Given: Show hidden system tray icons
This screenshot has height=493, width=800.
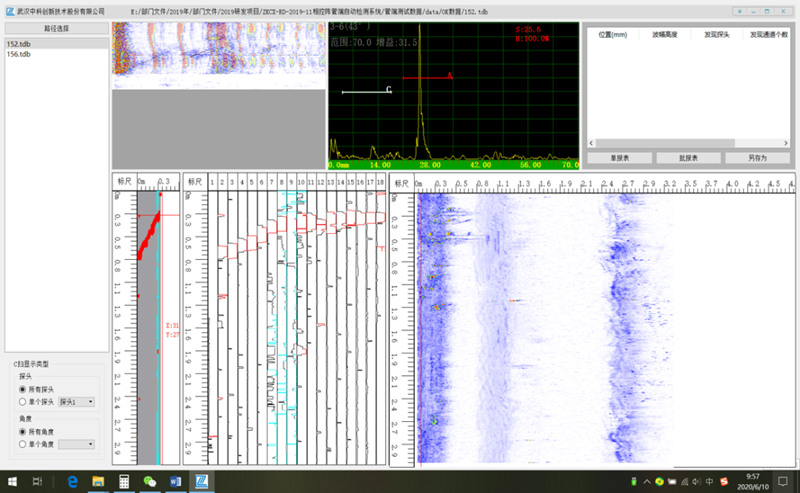Looking at the screenshot, I should pos(647,482).
